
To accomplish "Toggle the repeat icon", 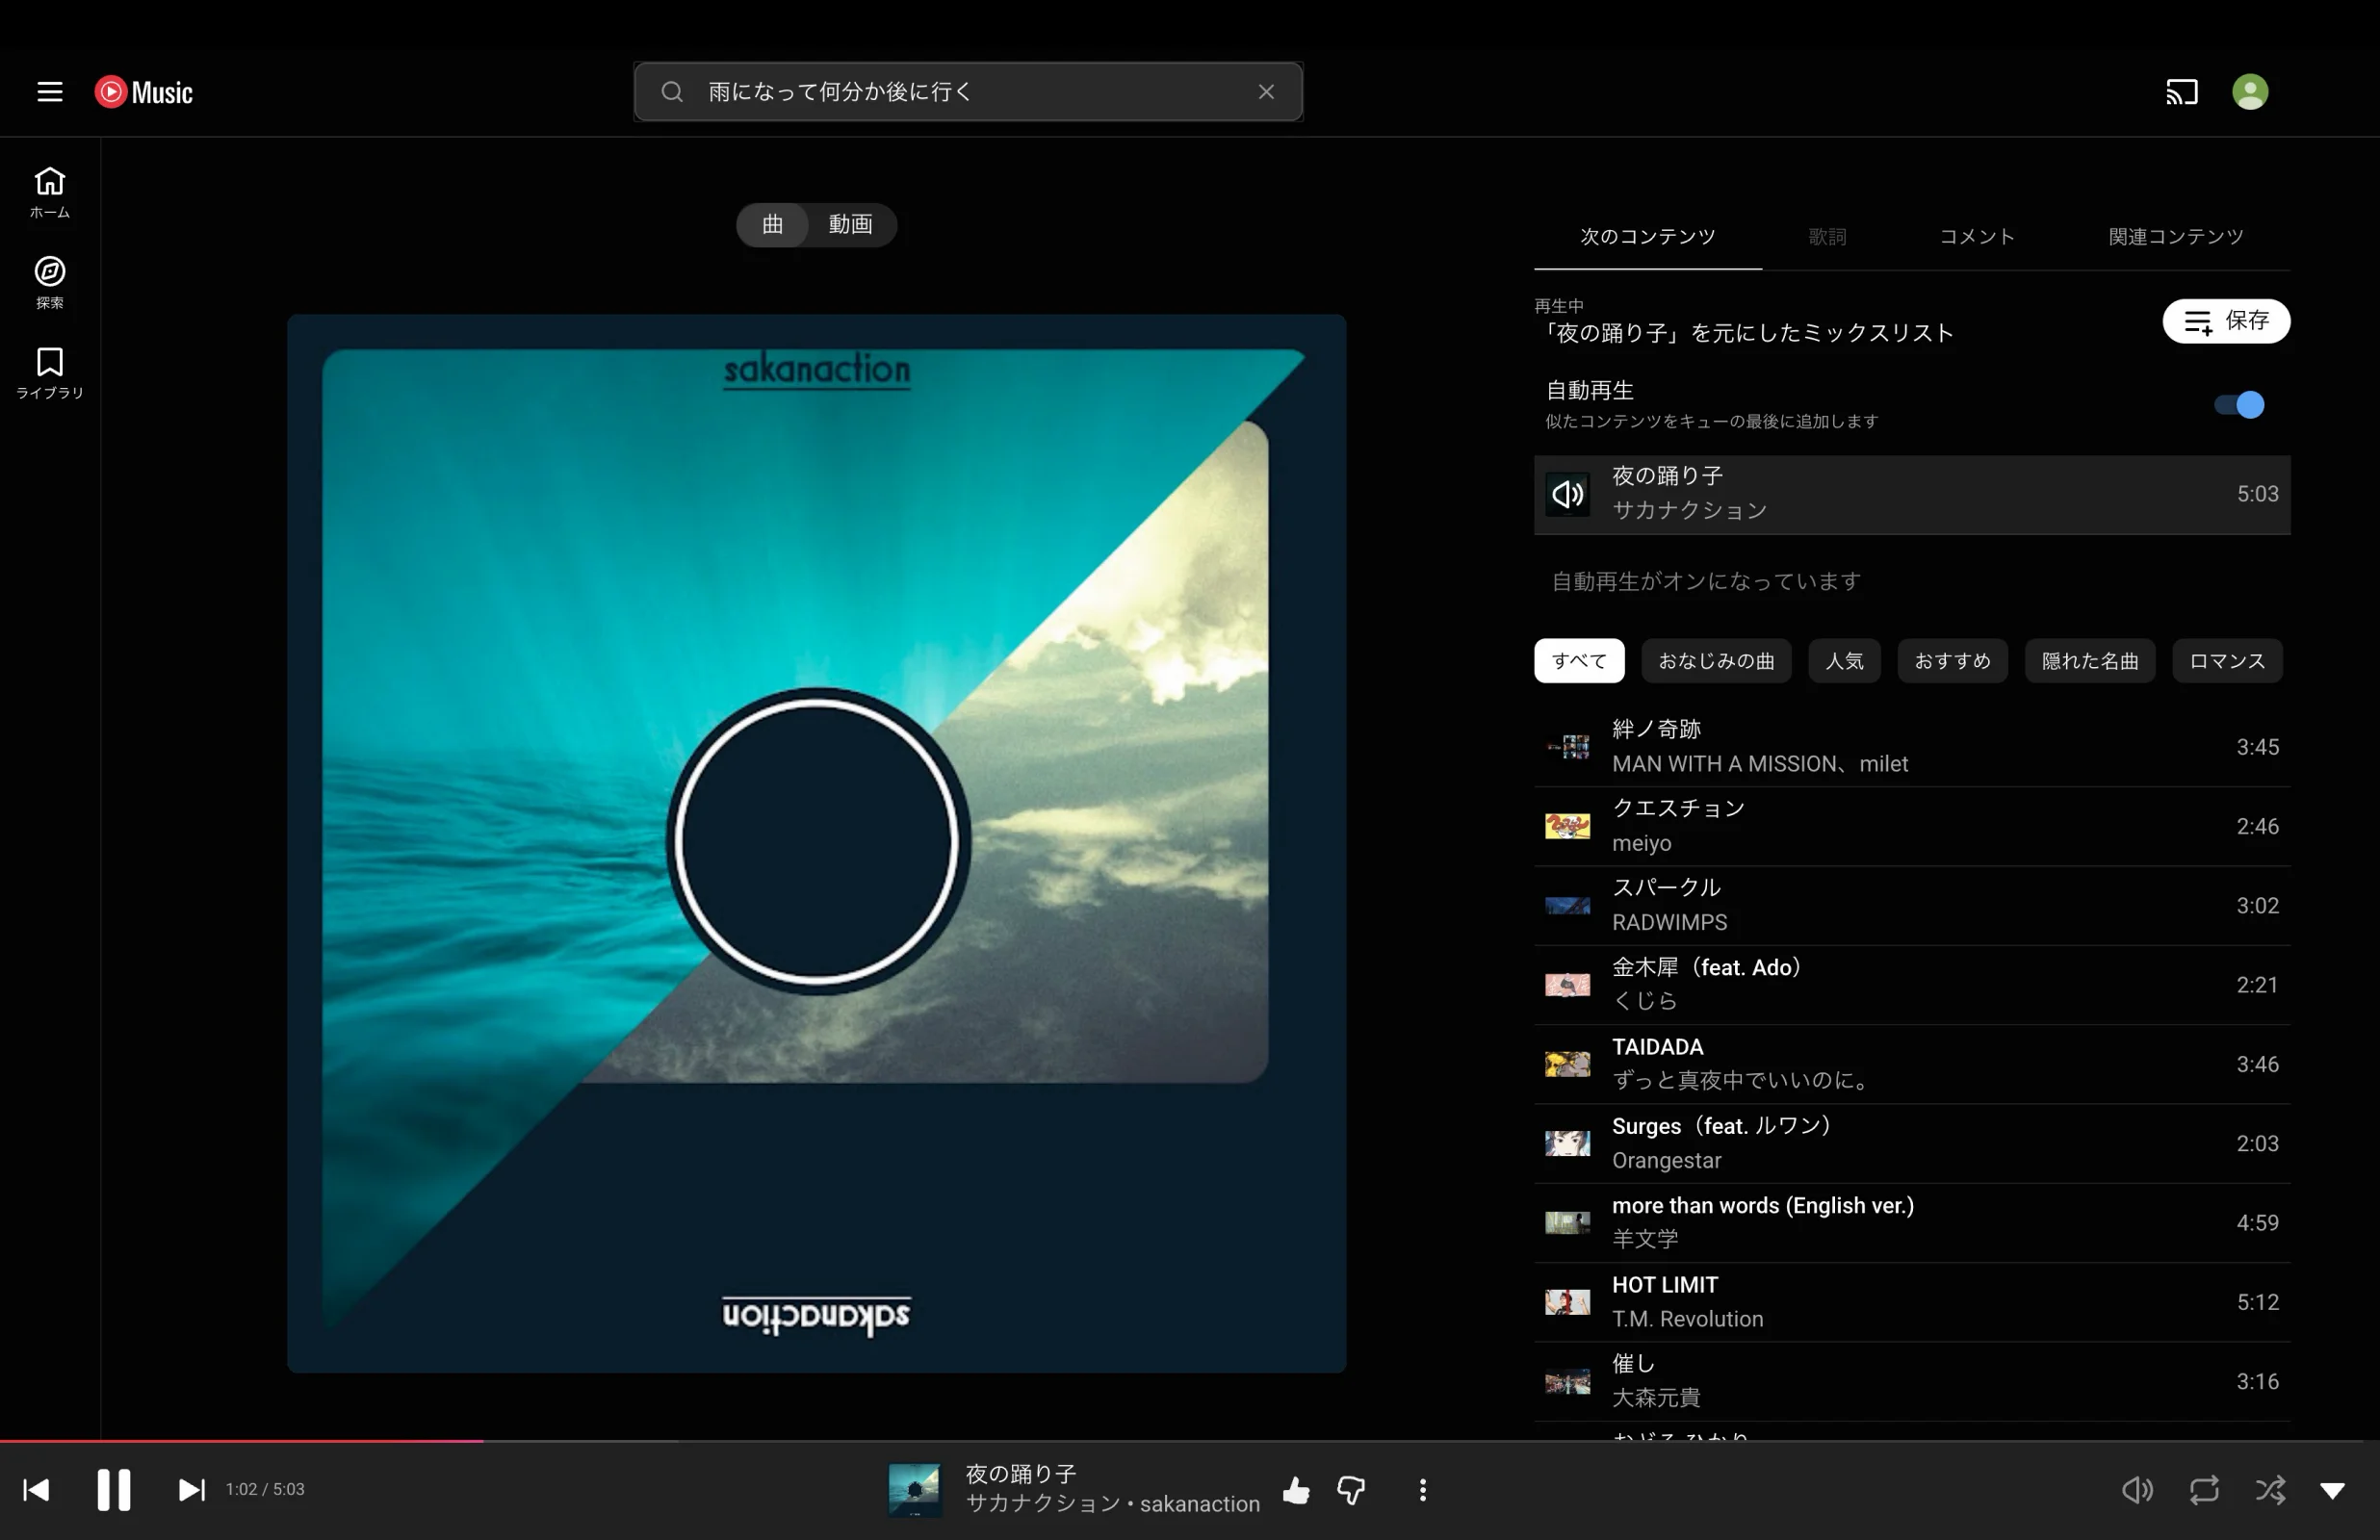I will (2204, 1490).
